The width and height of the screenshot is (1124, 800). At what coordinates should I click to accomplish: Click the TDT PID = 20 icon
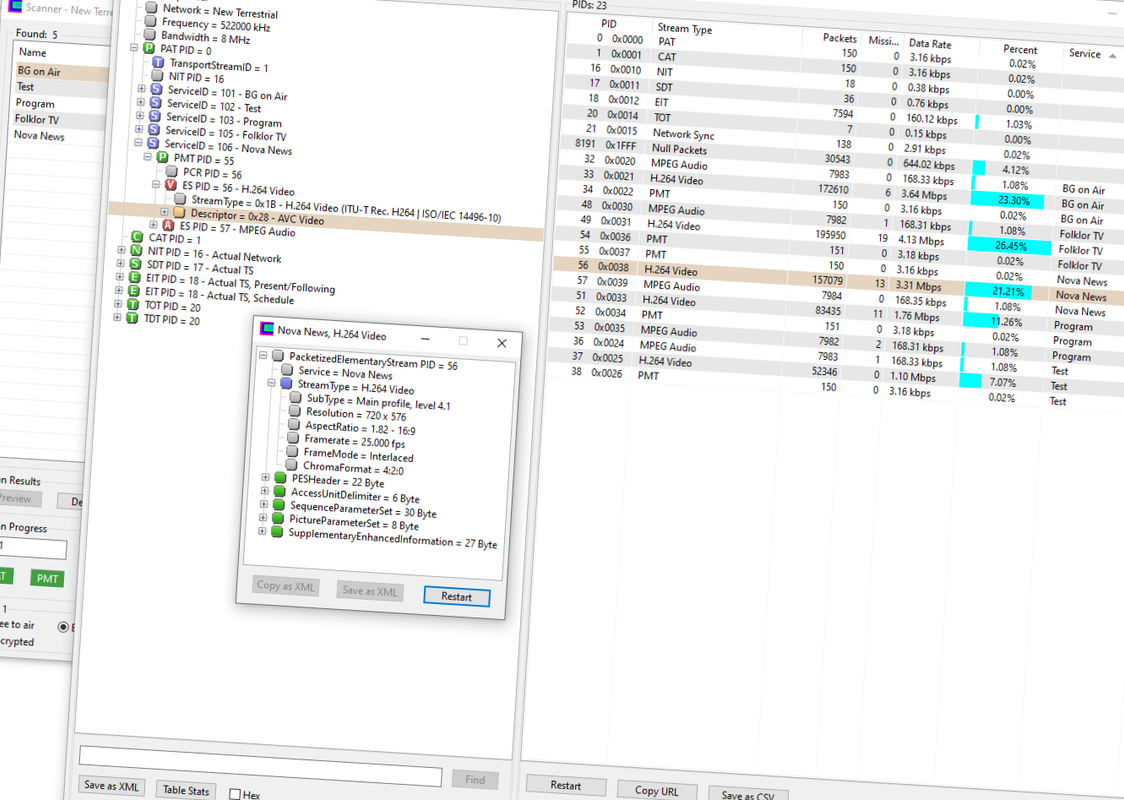[x=132, y=318]
